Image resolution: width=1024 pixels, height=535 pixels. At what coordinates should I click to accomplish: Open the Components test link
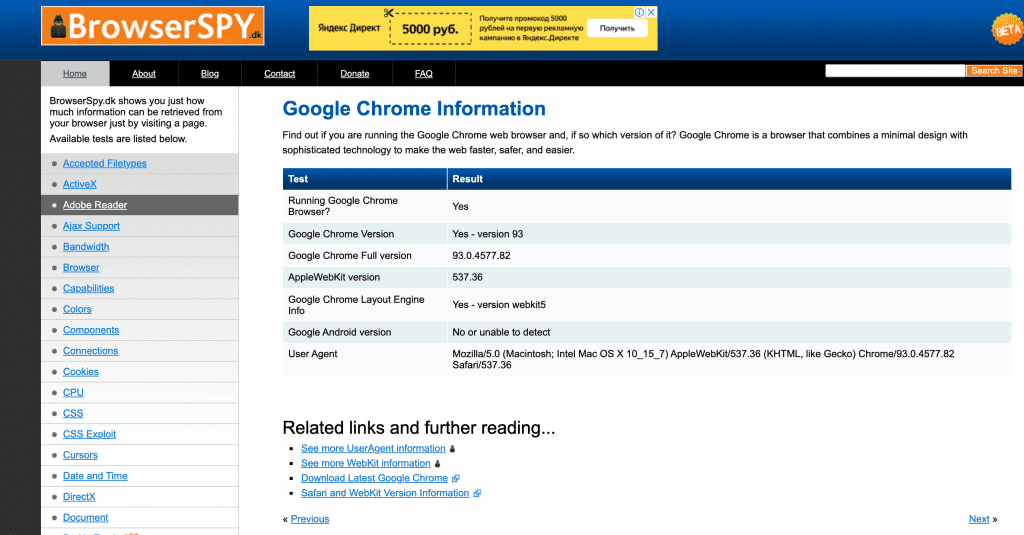tap(91, 331)
